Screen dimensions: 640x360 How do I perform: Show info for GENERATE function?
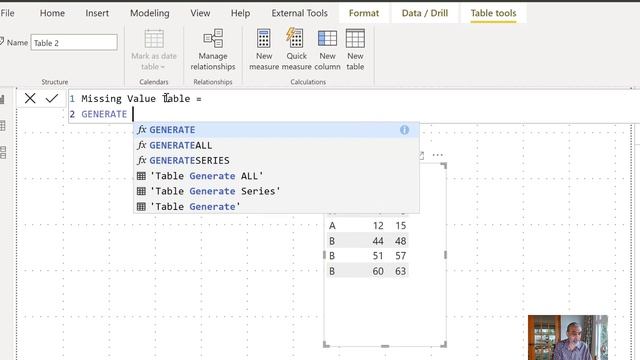point(404,130)
